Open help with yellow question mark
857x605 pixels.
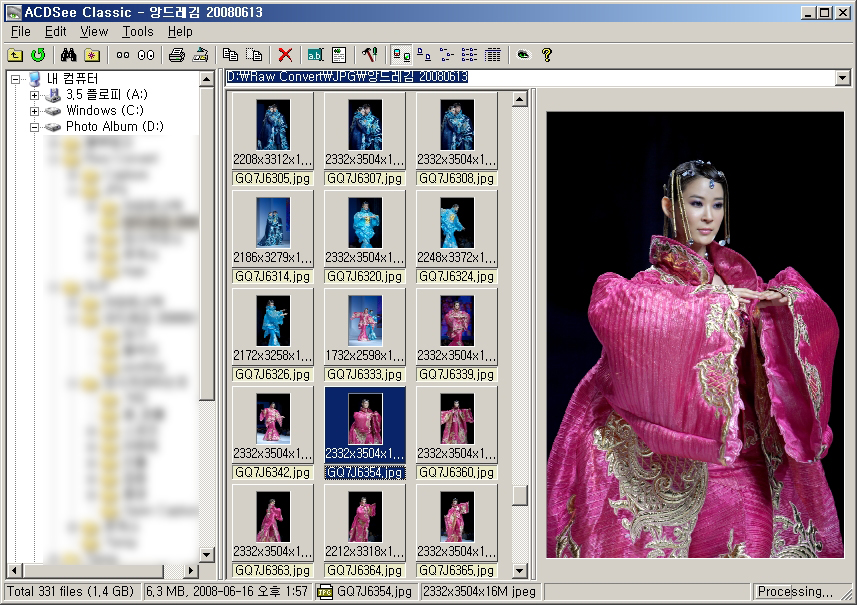pyautogui.click(x=547, y=55)
